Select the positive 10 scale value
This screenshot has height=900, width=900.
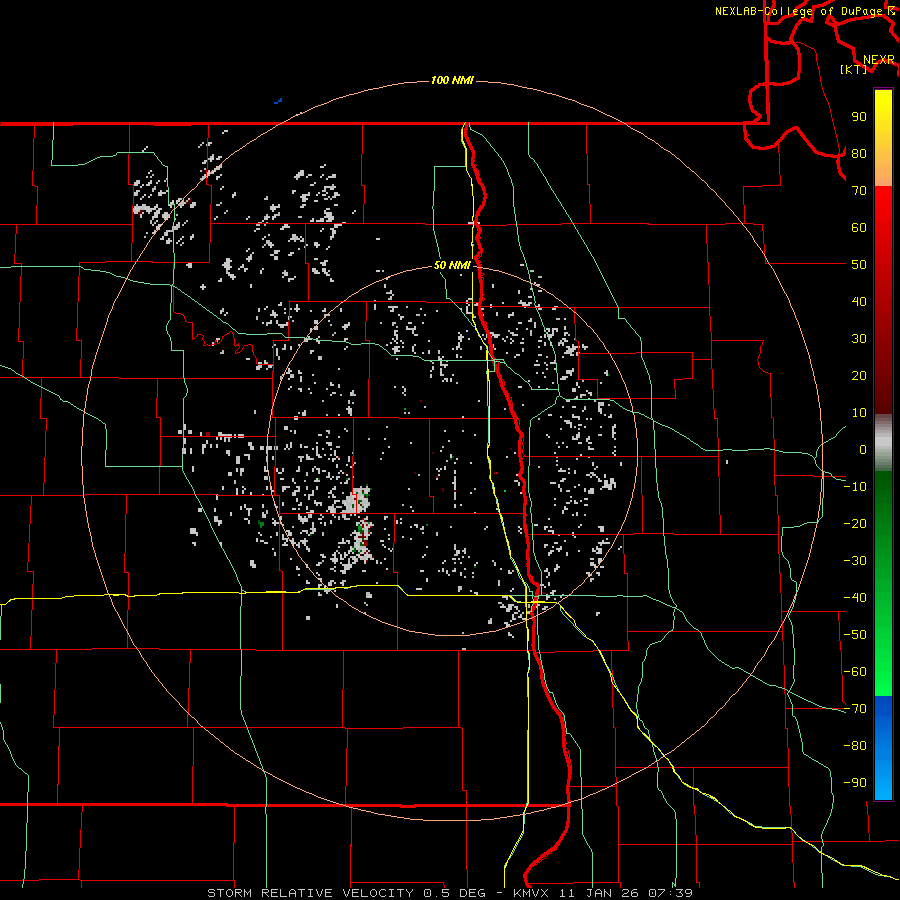click(x=859, y=413)
